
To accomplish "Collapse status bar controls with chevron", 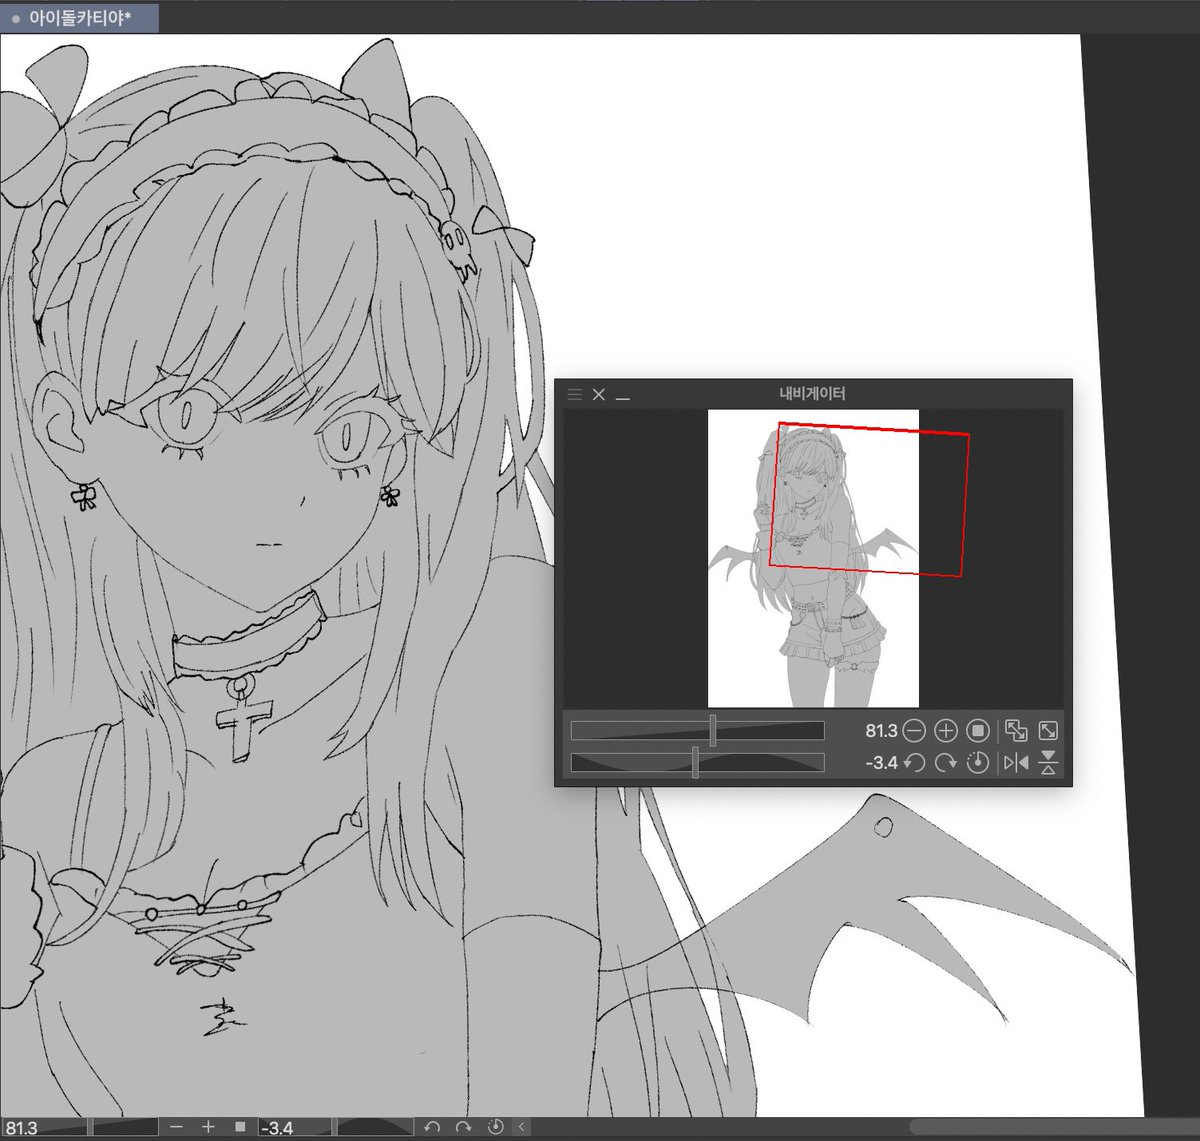I will tap(520, 1127).
